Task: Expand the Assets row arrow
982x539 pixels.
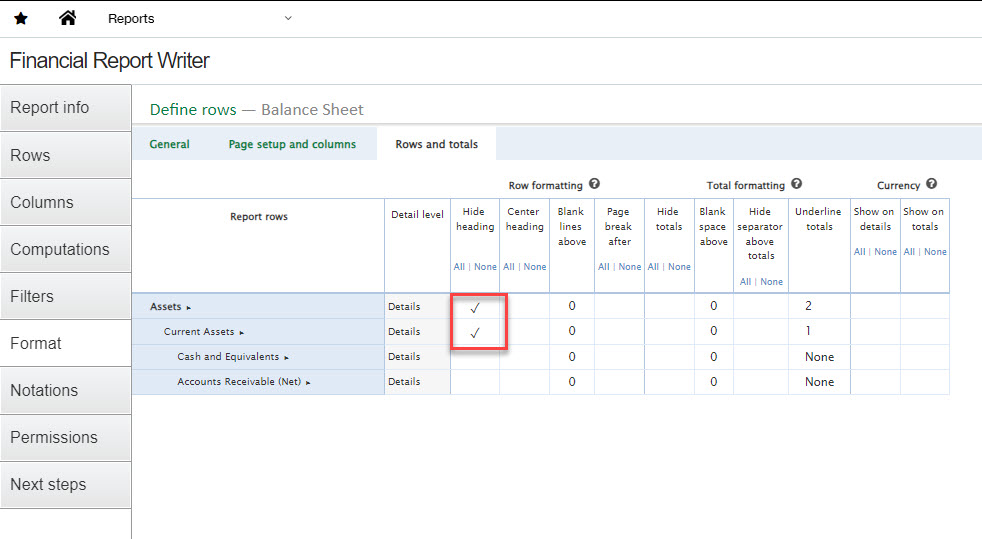Action: click(x=188, y=308)
